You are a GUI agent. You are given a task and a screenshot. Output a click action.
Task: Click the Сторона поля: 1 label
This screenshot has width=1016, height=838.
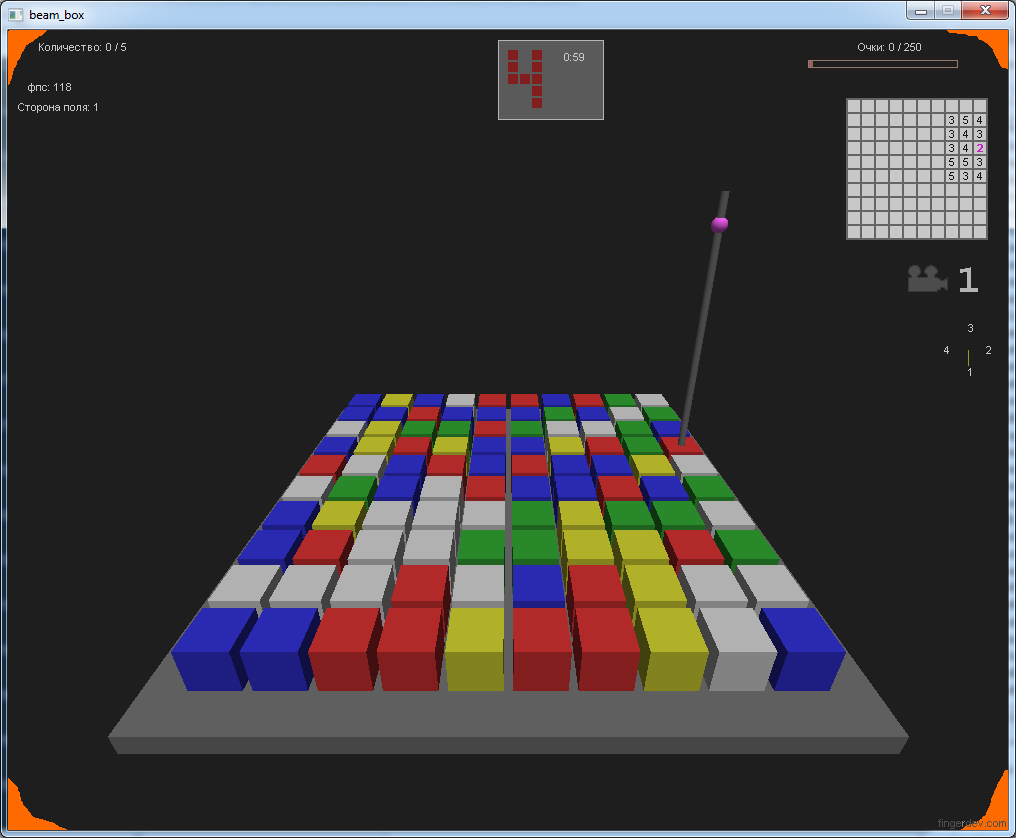(58, 107)
